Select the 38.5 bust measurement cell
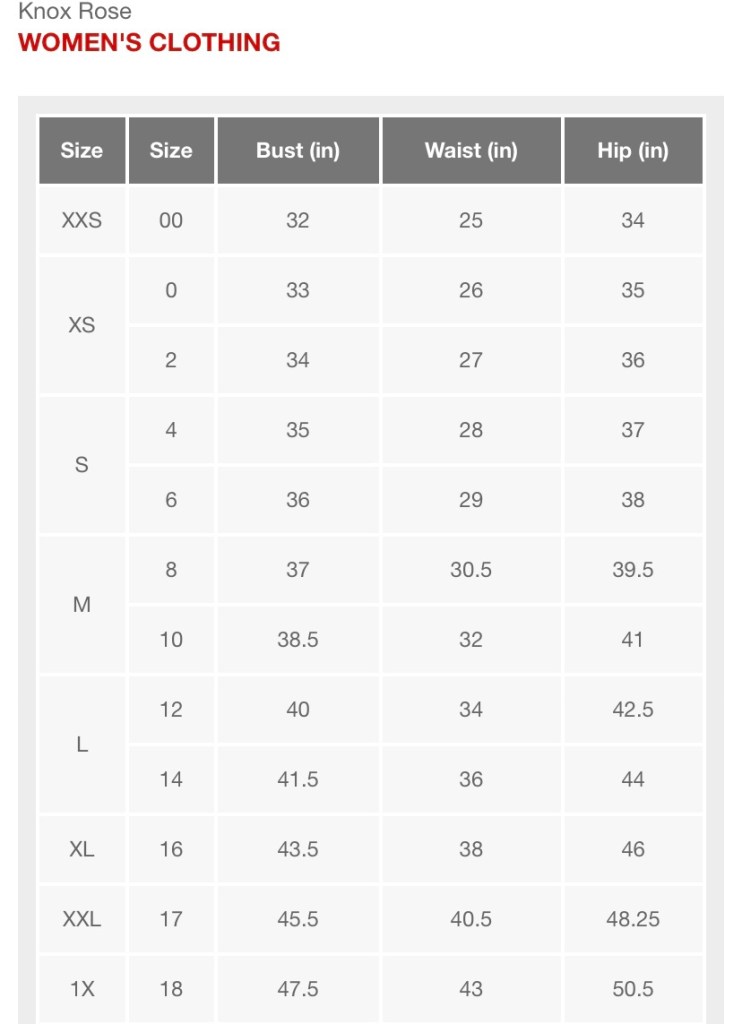Viewport: 742px width, 1024px height. [x=298, y=639]
